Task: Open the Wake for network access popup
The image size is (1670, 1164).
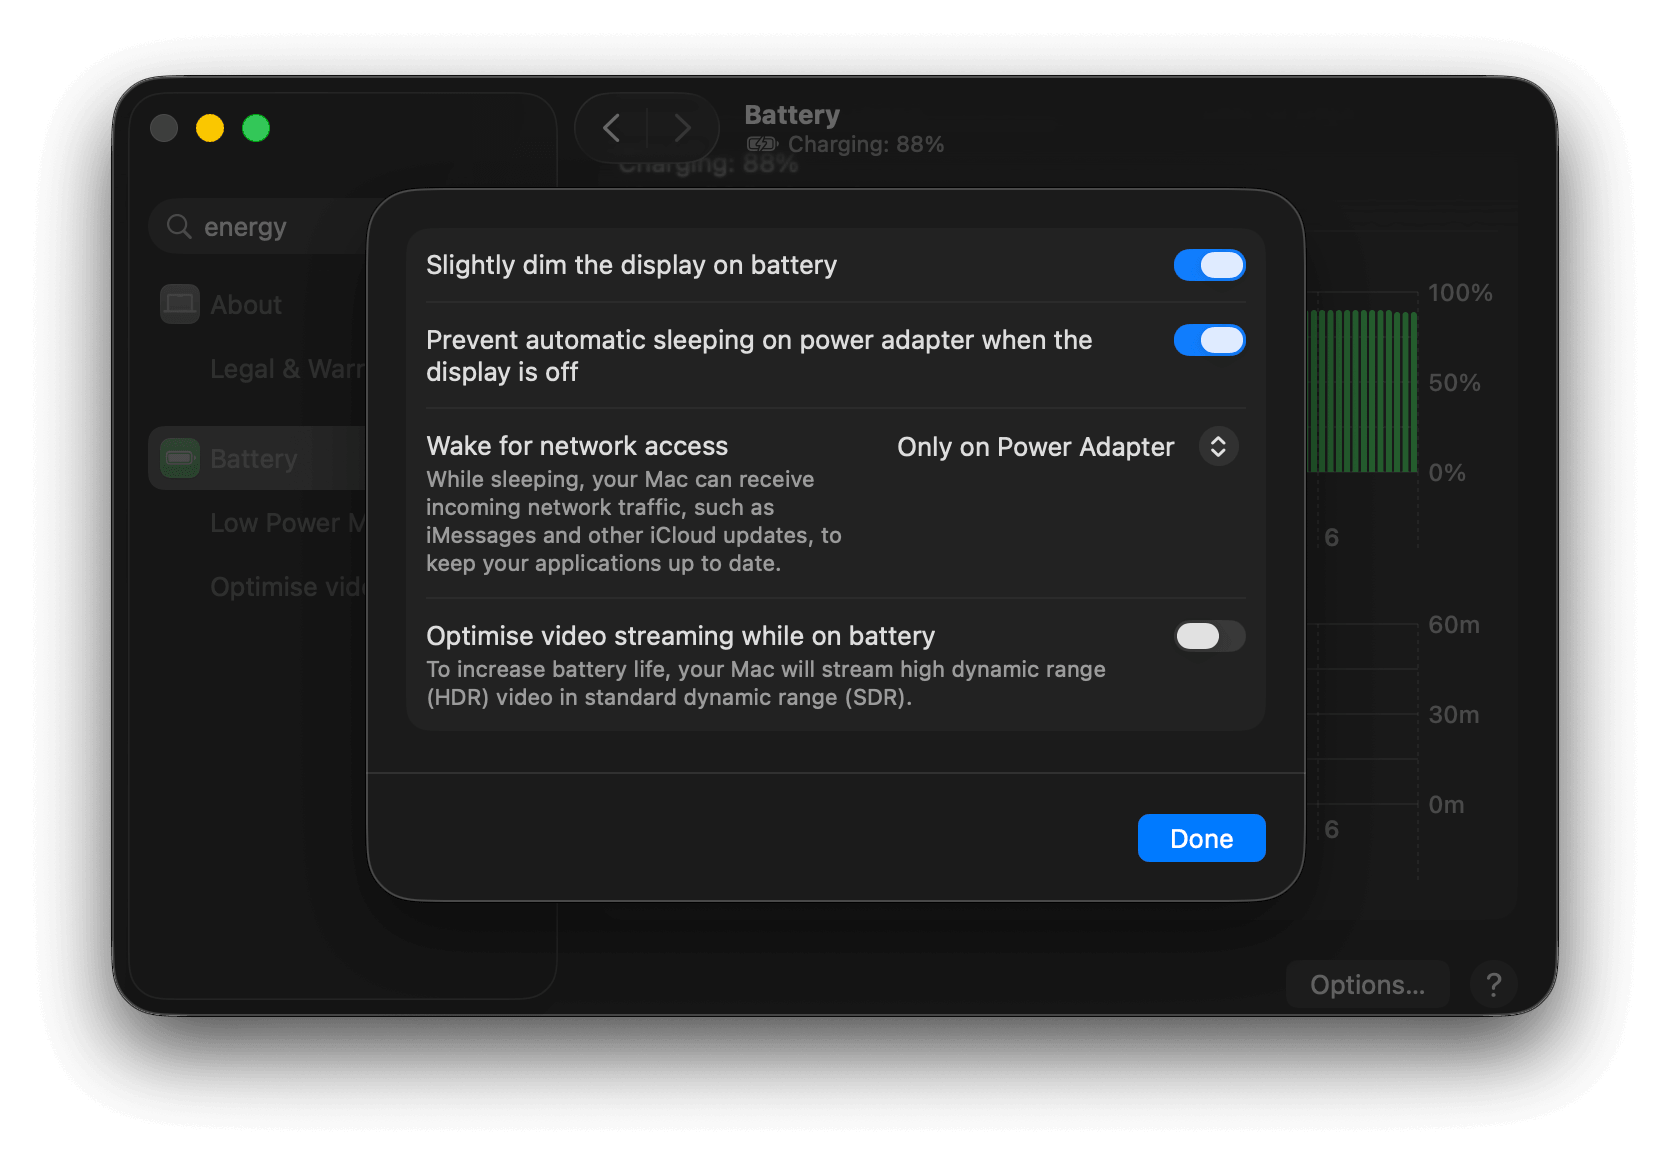Action: point(1218,447)
